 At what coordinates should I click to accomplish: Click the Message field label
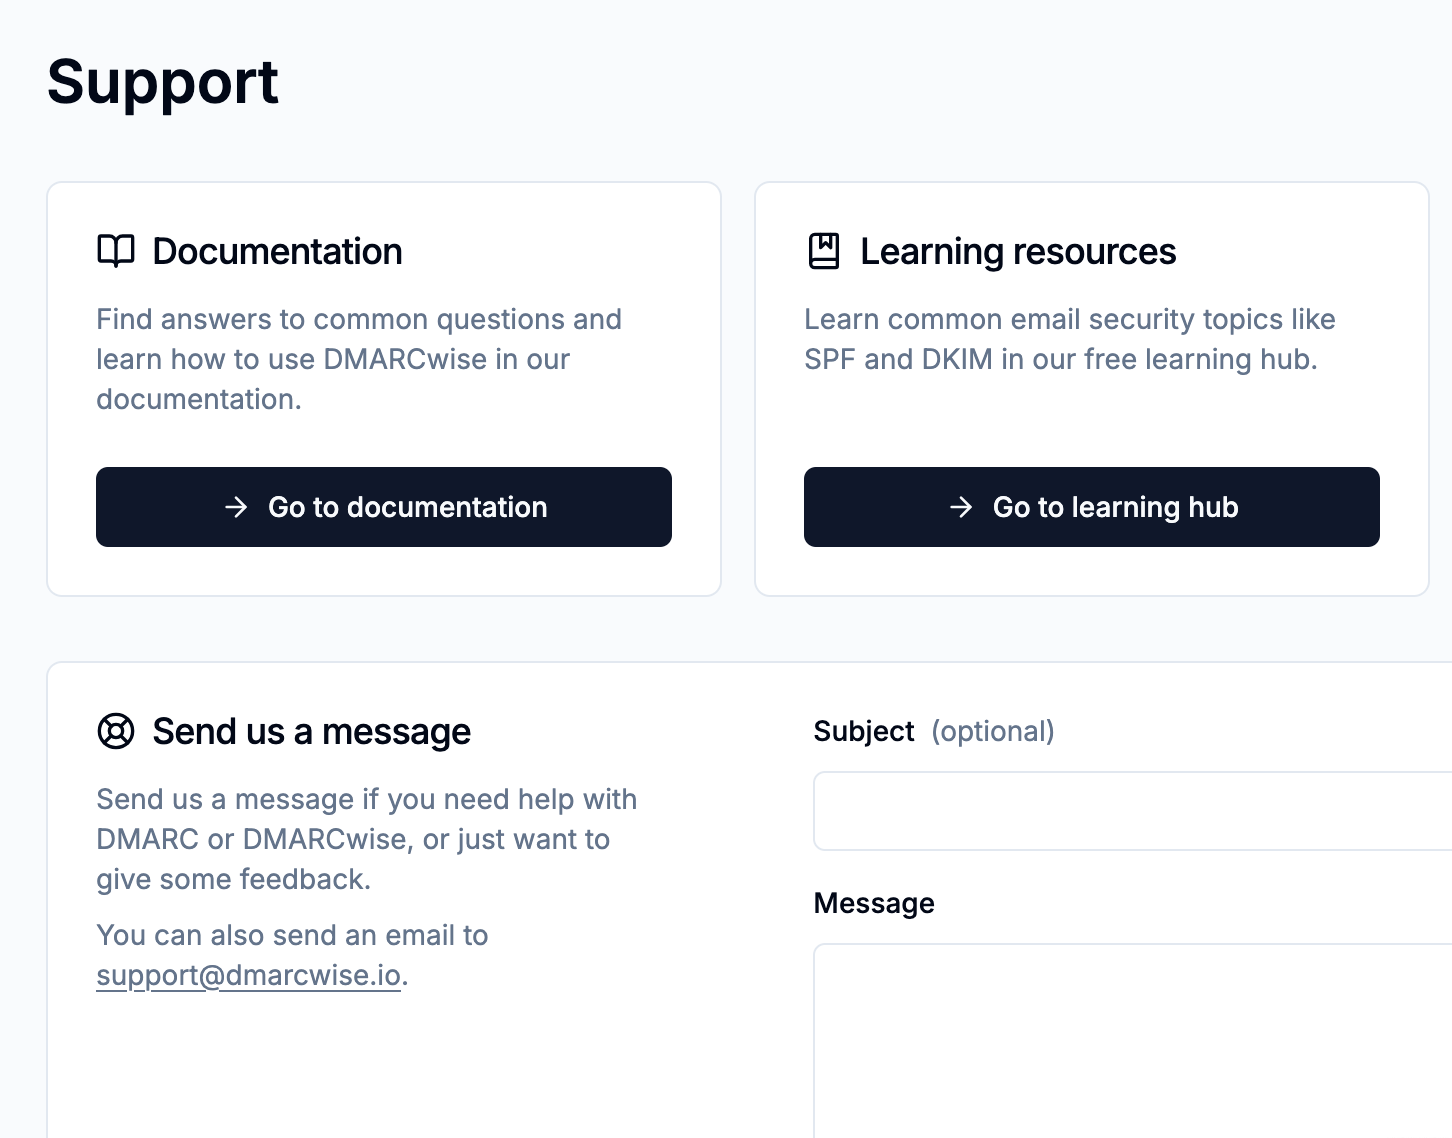pos(874,902)
